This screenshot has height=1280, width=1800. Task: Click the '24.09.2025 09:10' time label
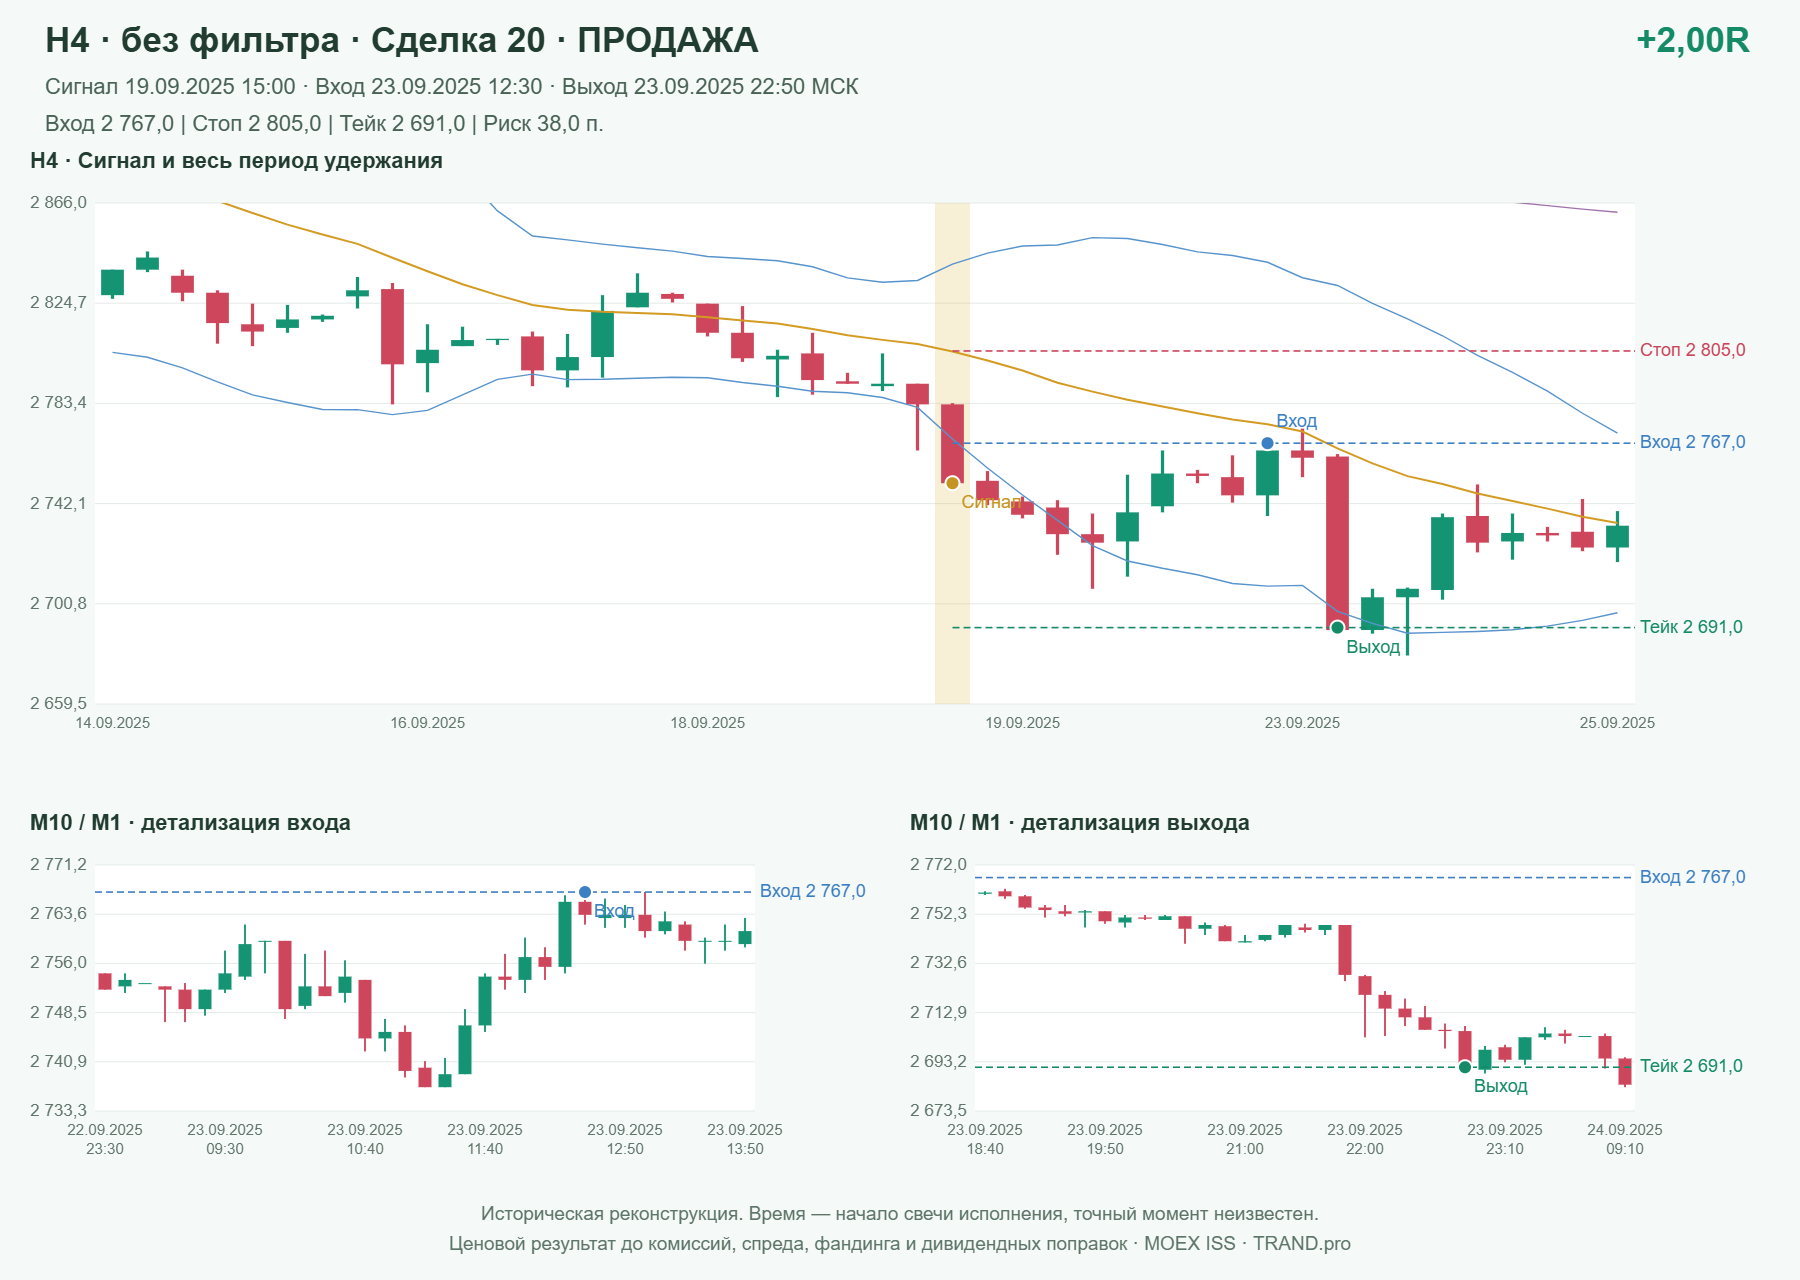coord(1625,1139)
